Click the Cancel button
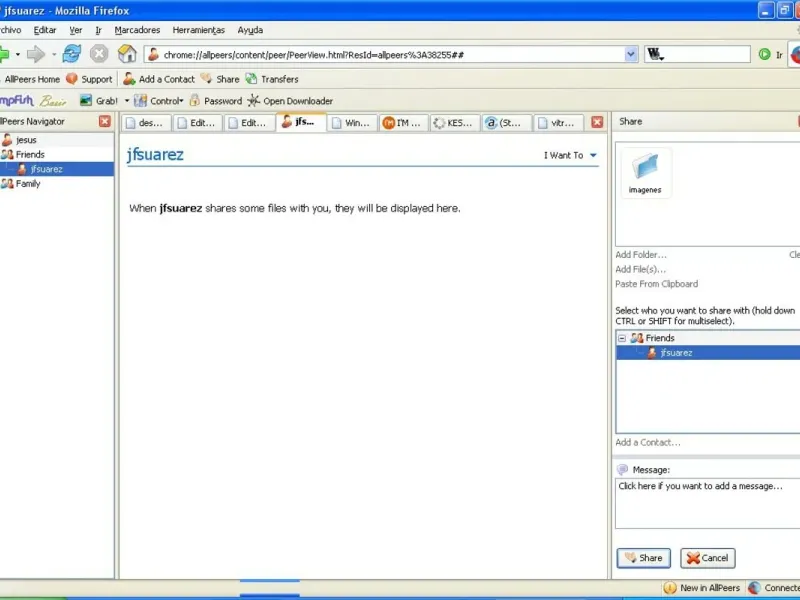 pyautogui.click(x=708, y=558)
